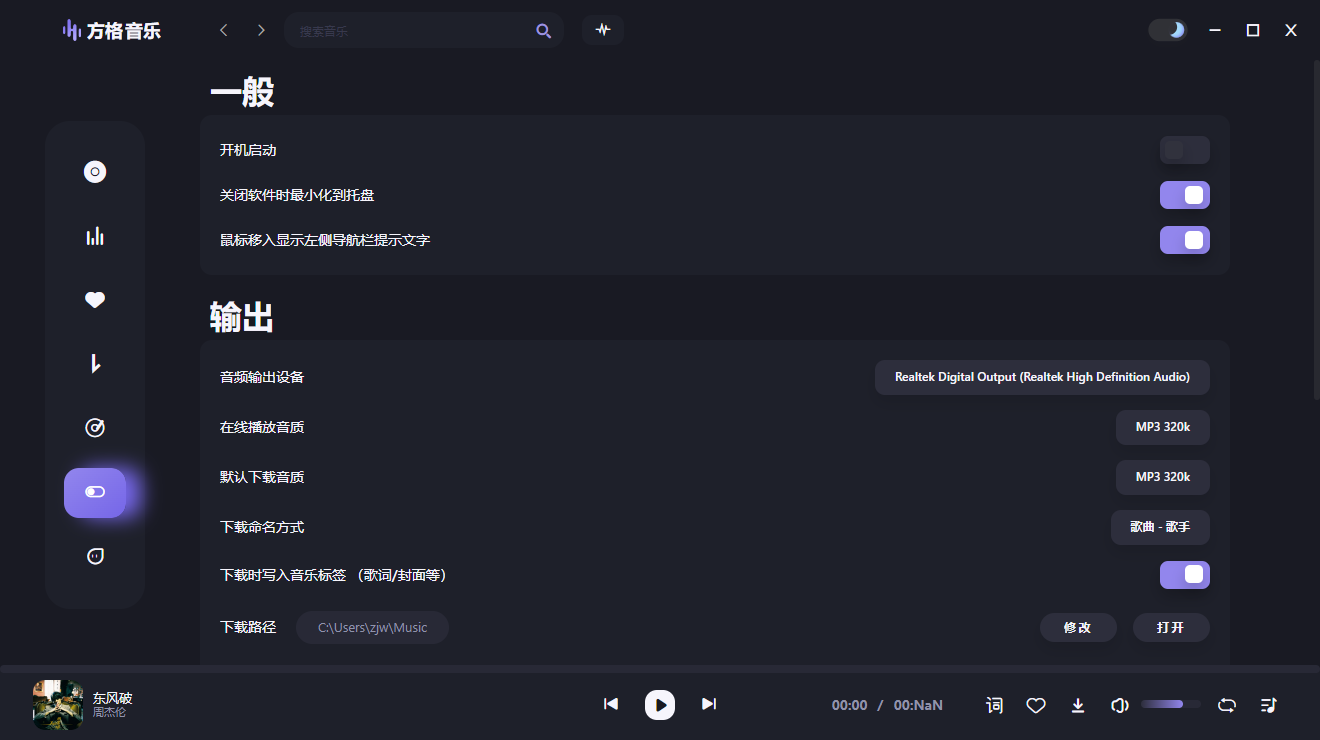This screenshot has height=740, width=1320.
Task: Open the 在线播放音质 quality selector
Action: coord(1162,427)
